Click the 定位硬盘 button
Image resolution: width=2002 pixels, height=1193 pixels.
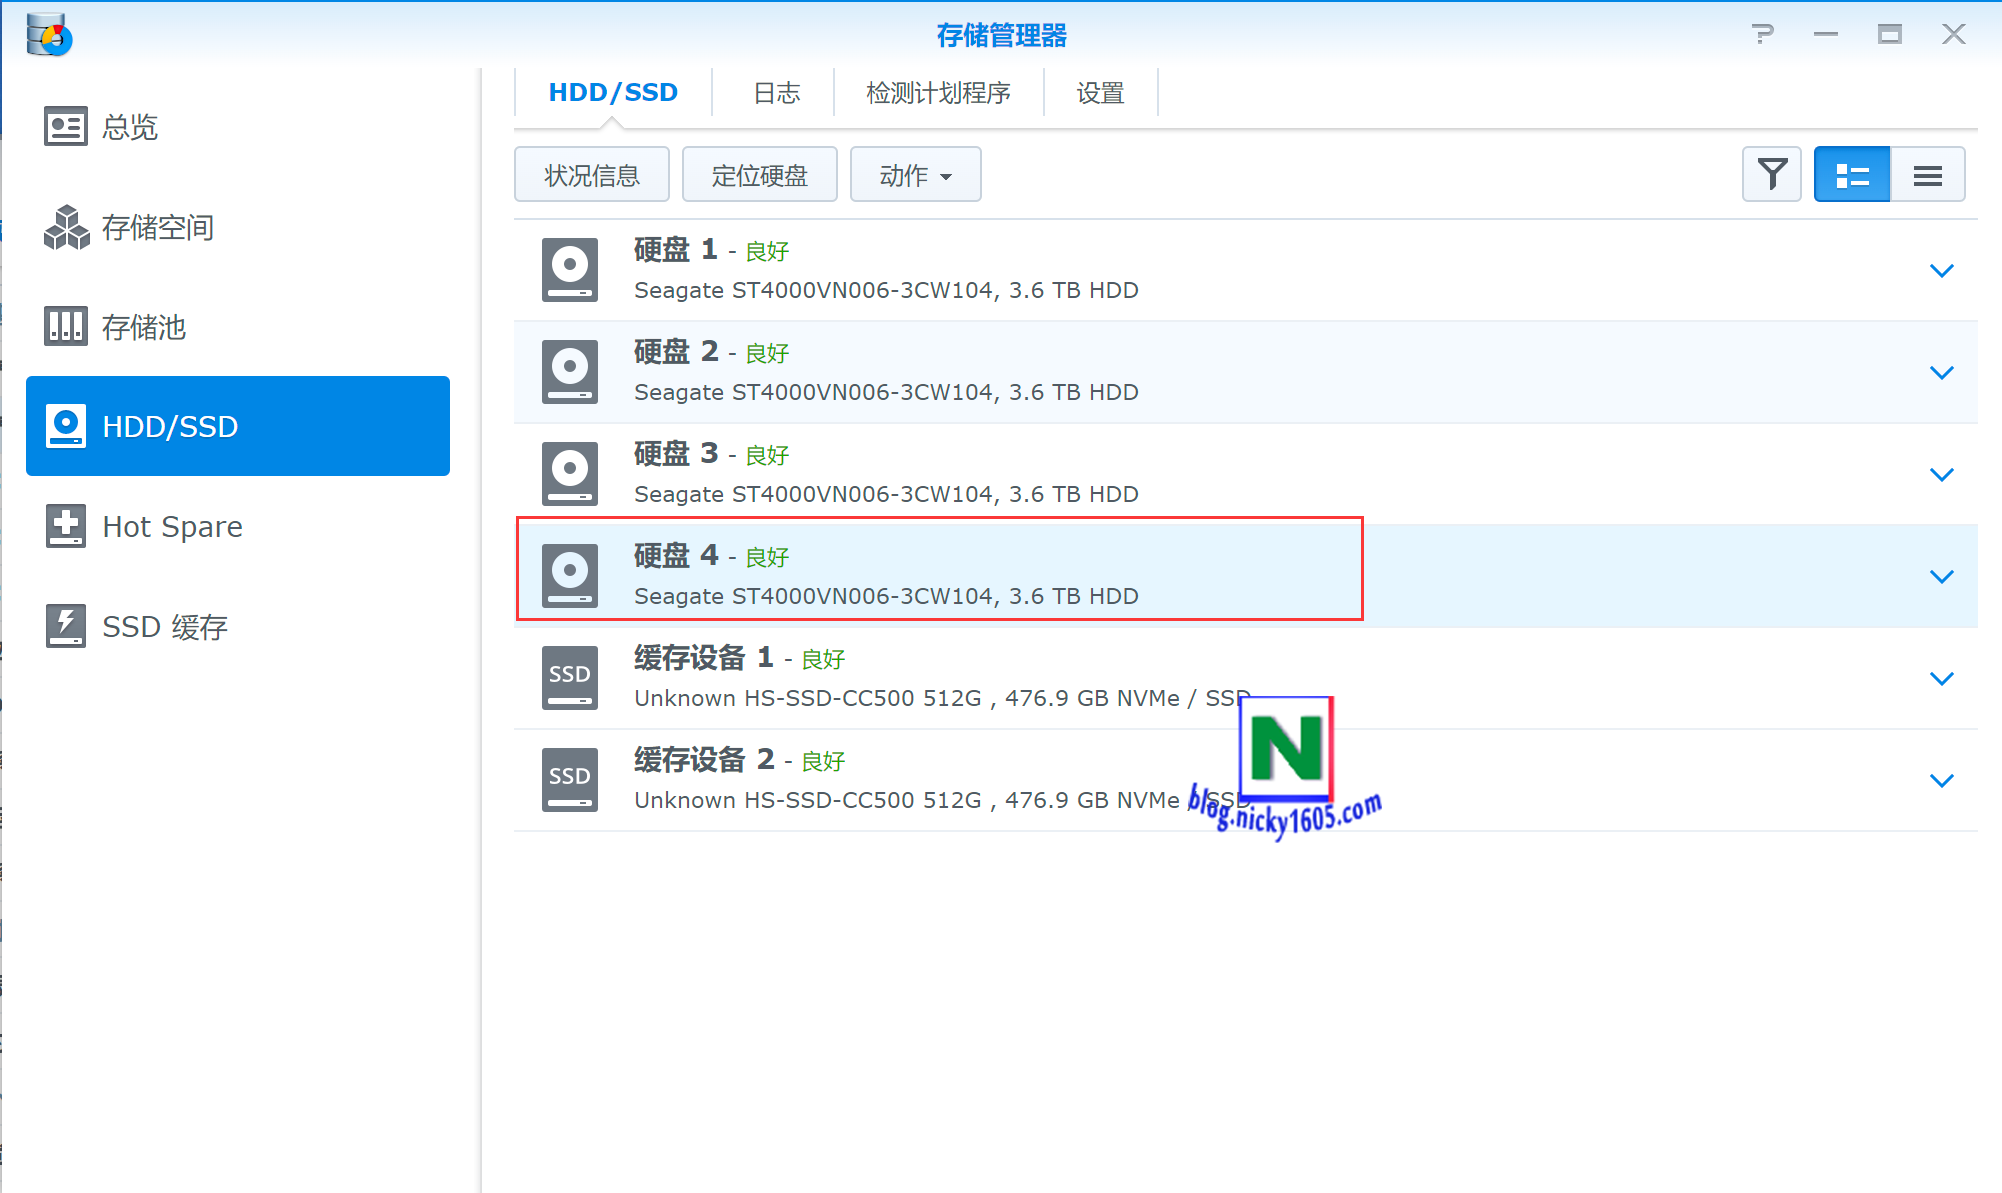click(760, 175)
